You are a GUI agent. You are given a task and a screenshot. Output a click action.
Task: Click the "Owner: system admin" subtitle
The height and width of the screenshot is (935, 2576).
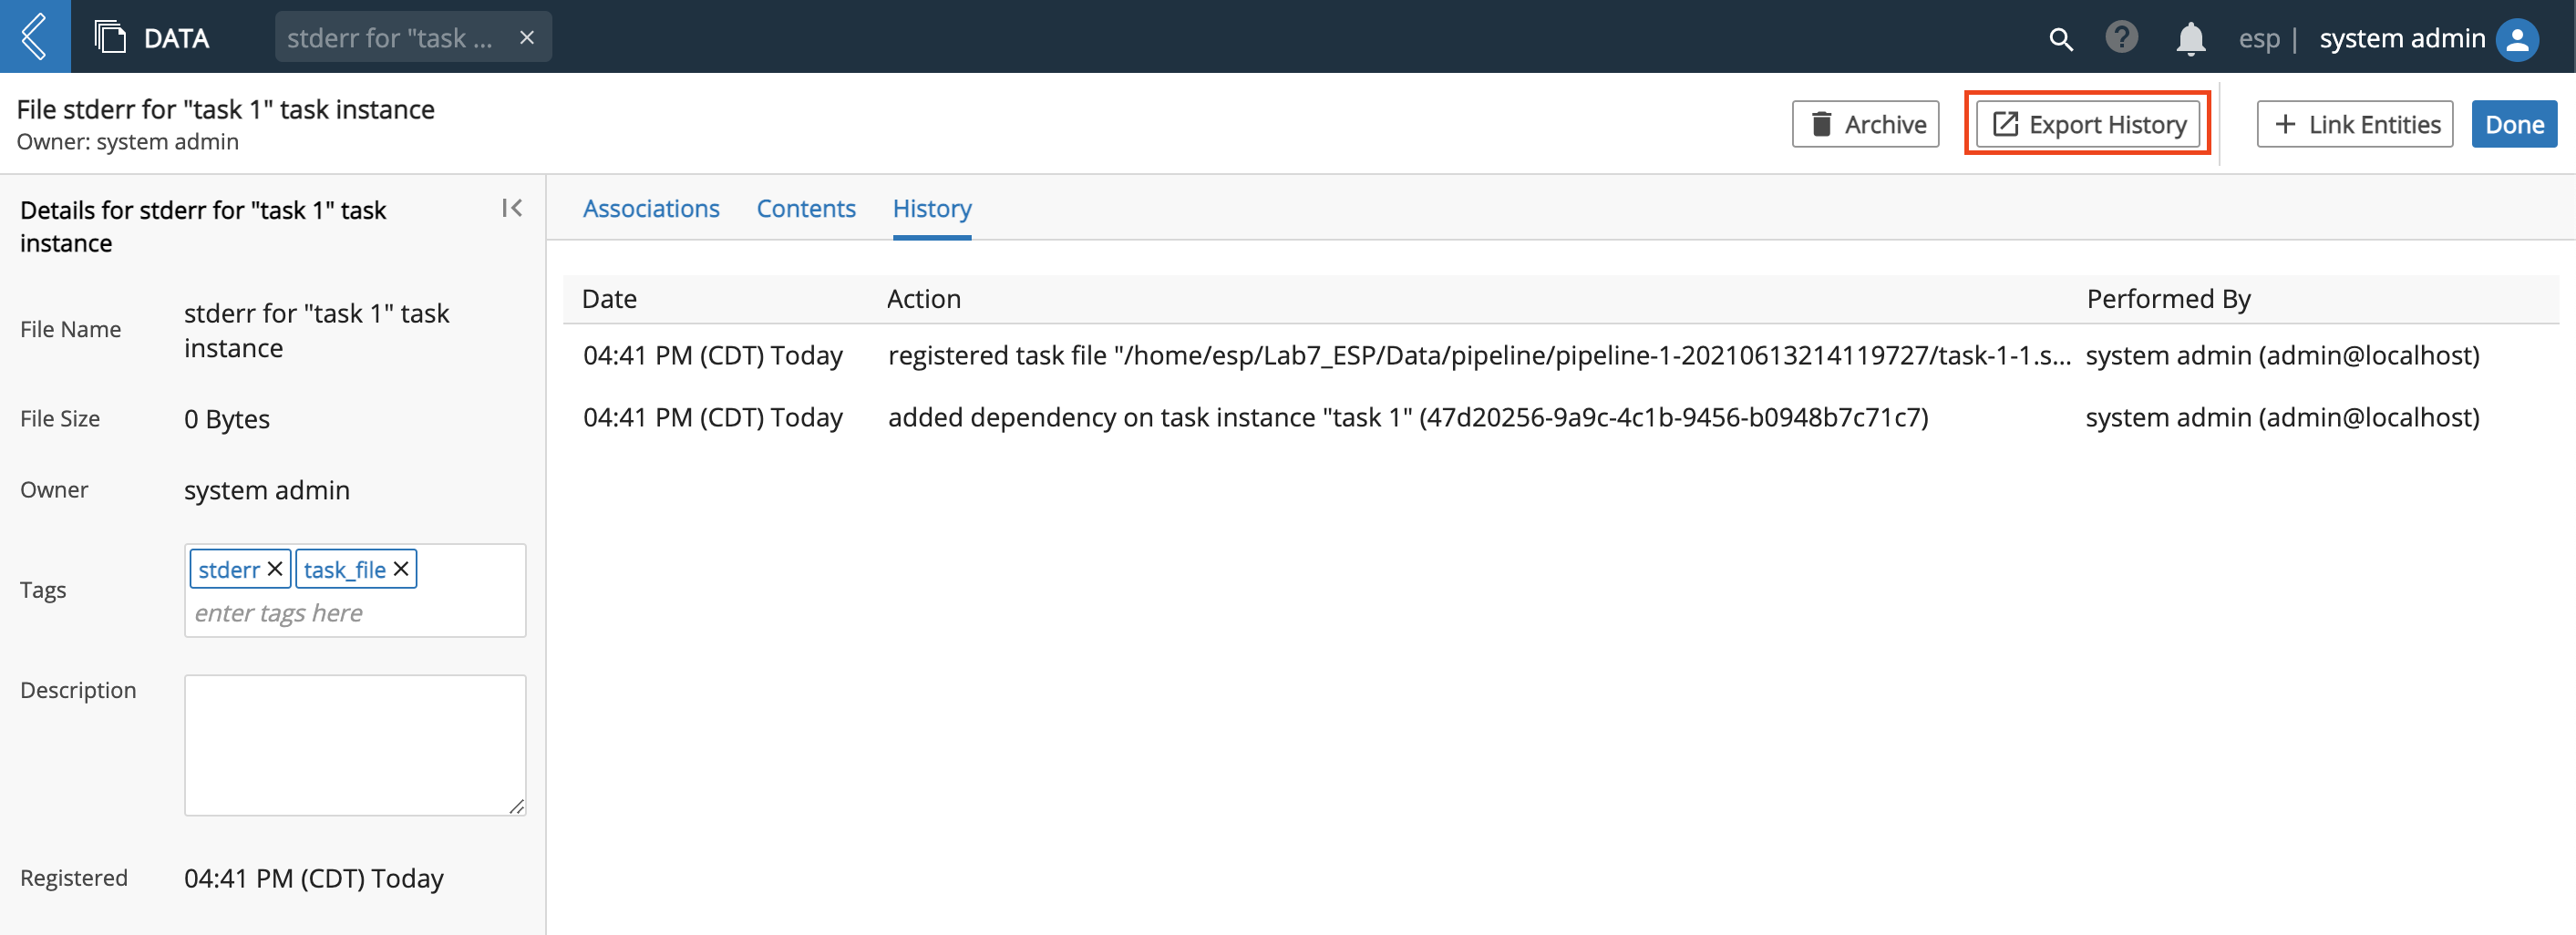[128, 142]
